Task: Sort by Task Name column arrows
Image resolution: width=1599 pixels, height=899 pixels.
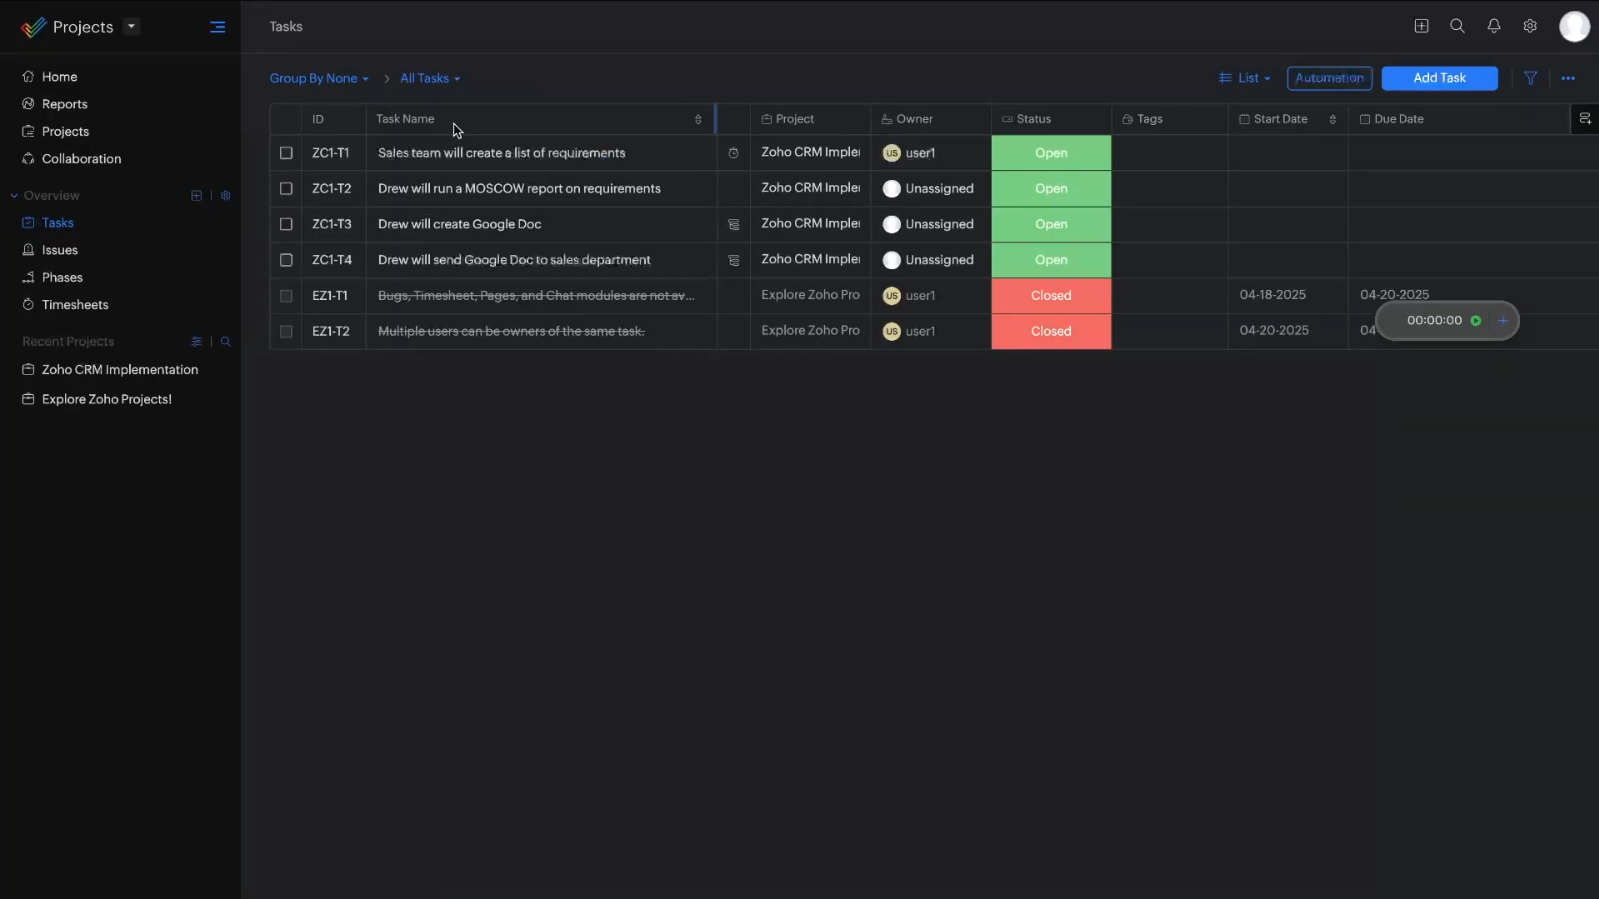Action: [698, 119]
